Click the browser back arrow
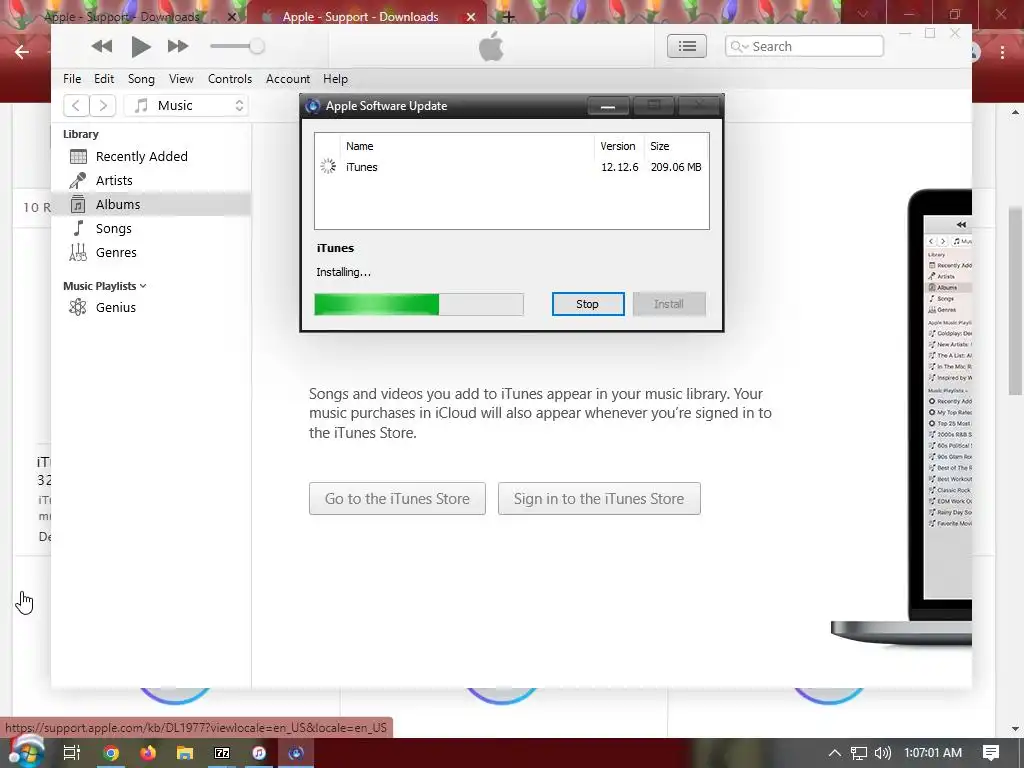 [22, 52]
